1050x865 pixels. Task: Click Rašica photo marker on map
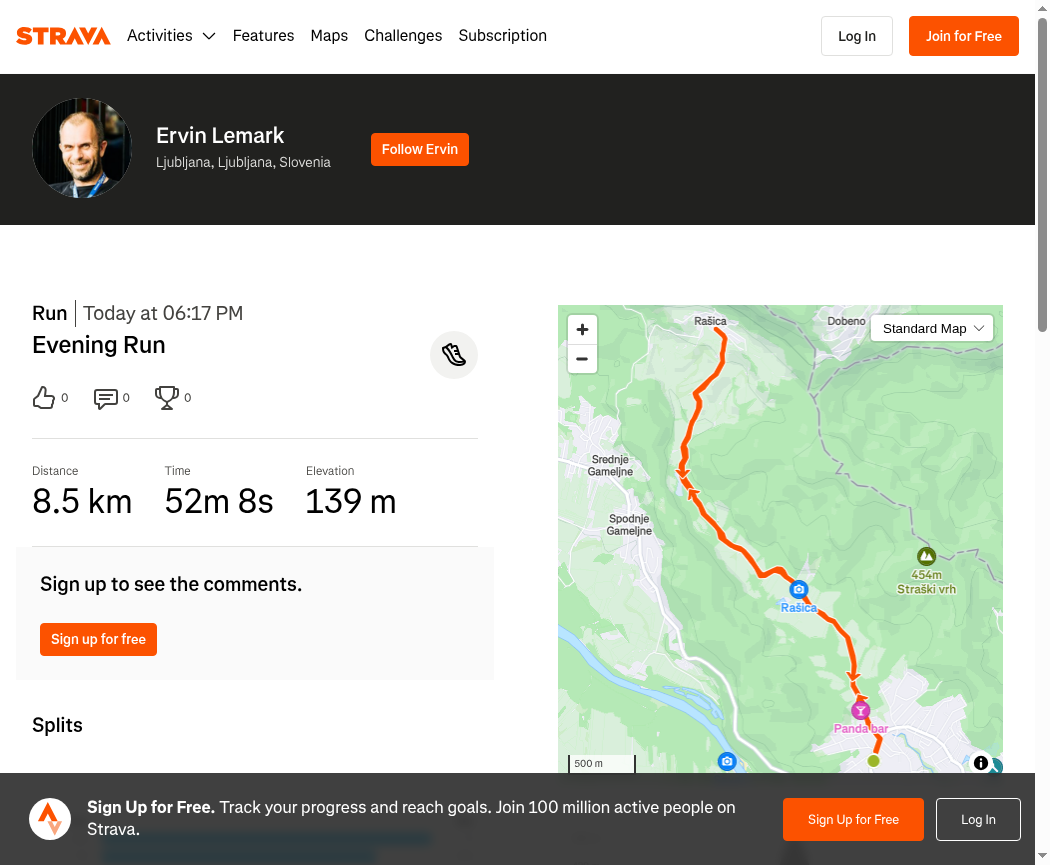(798, 589)
